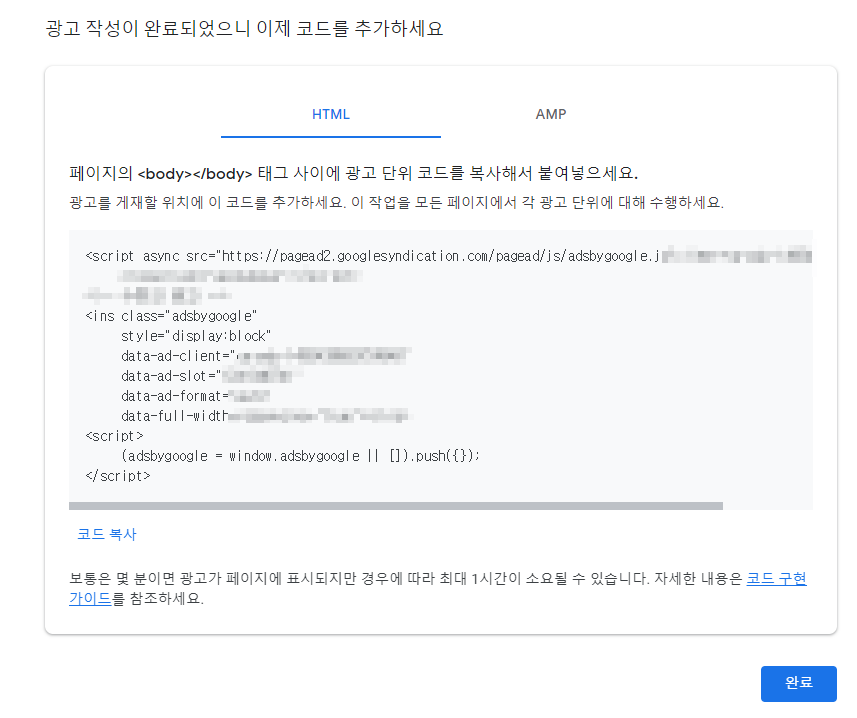Click the data-ad-format attribute line
This screenshot has width=857, height=718.
point(195,396)
